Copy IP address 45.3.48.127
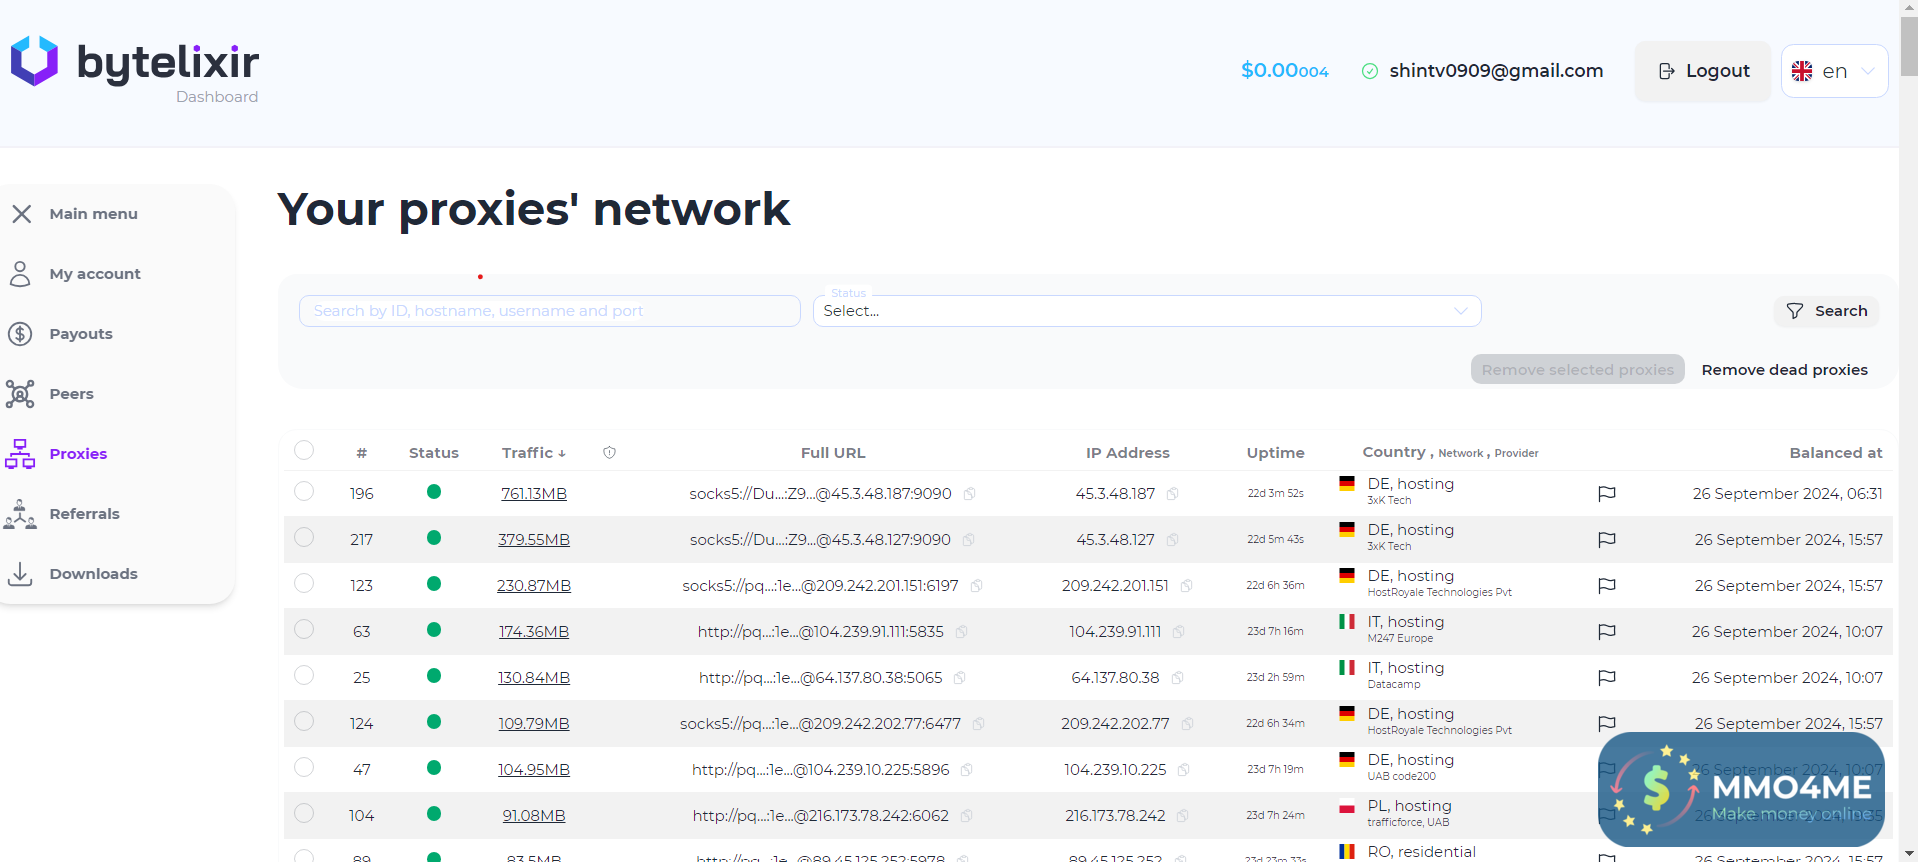The height and width of the screenshot is (862, 1918). 1172,540
